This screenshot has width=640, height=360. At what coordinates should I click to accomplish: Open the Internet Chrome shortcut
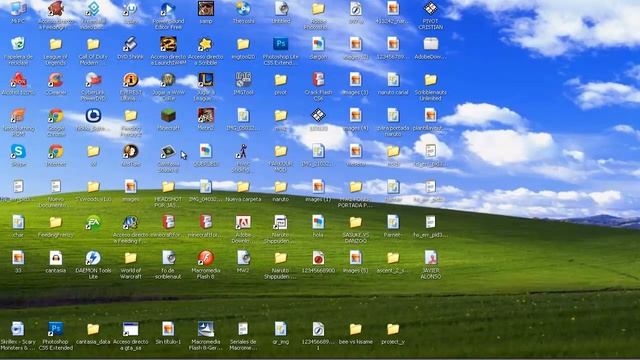(x=56, y=151)
